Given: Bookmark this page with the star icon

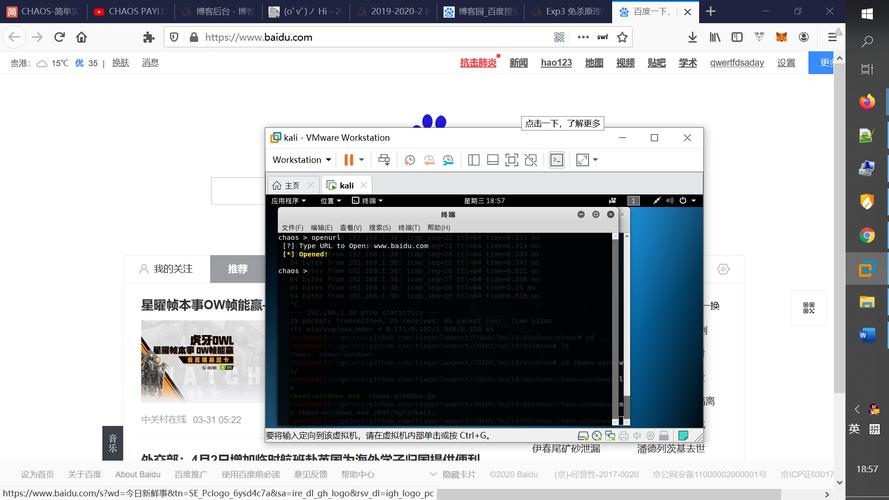Looking at the screenshot, I should 622,37.
